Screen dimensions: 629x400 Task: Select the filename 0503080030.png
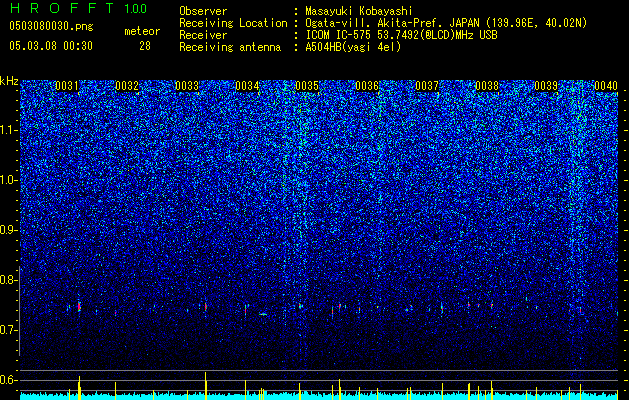[51, 26]
